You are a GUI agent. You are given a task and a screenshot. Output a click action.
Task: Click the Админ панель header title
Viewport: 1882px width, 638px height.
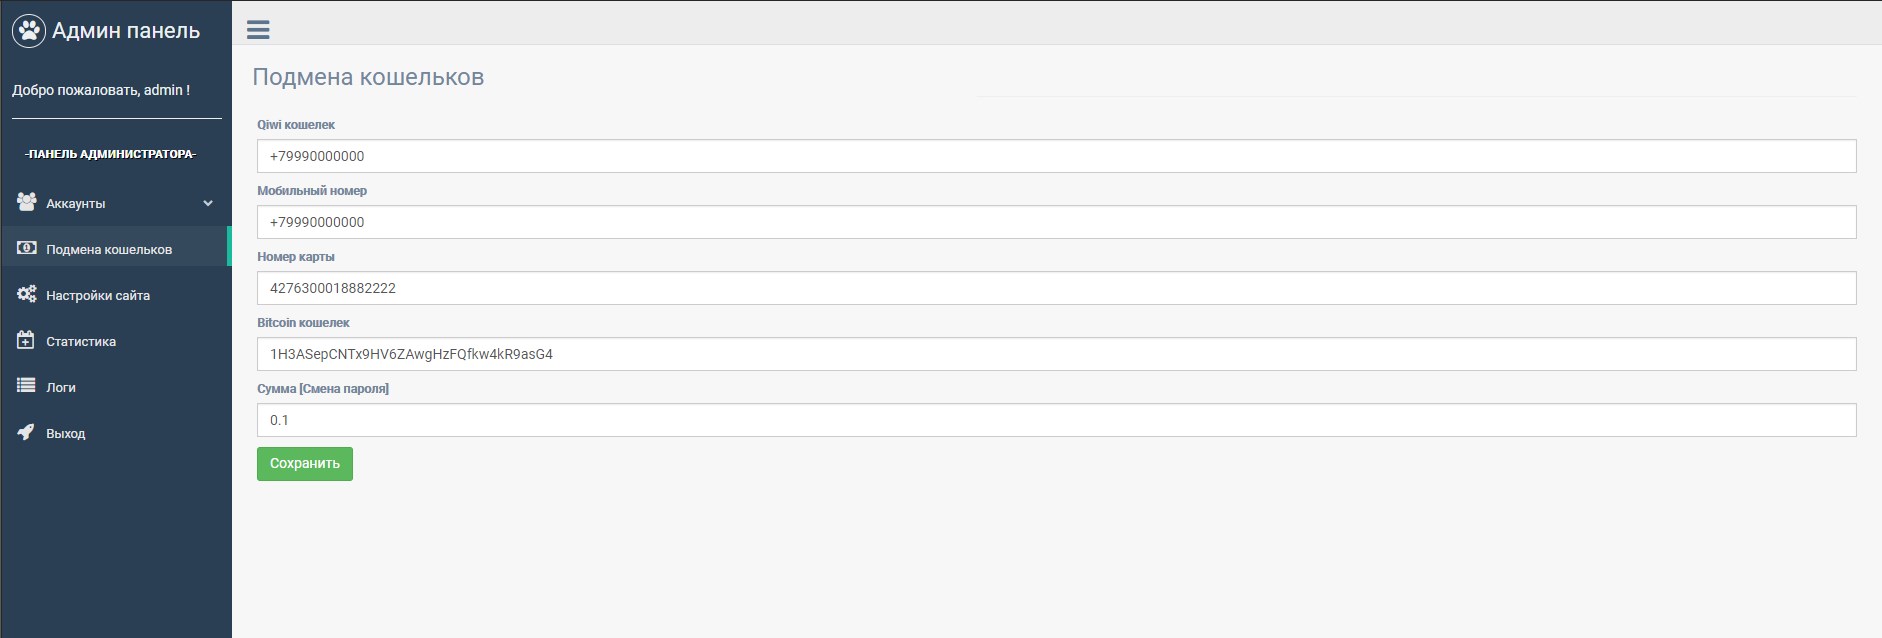[126, 31]
